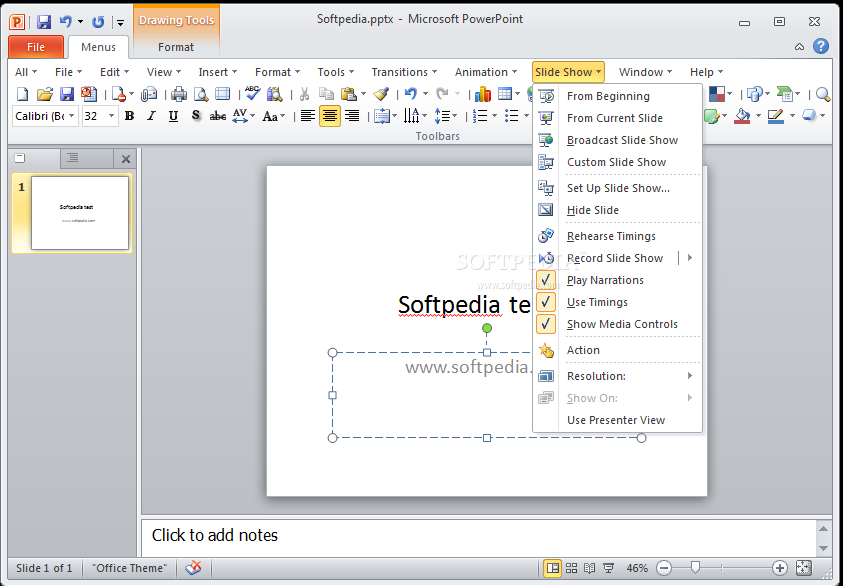Open the Insert menu

[x=217, y=72]
